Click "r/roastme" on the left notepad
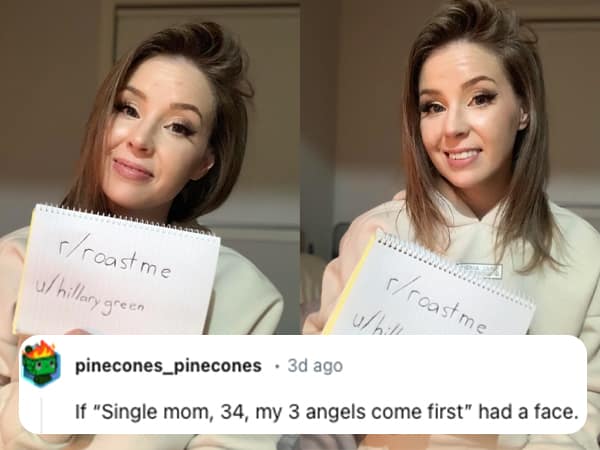 pyautogui.click(x=115, y=257)
